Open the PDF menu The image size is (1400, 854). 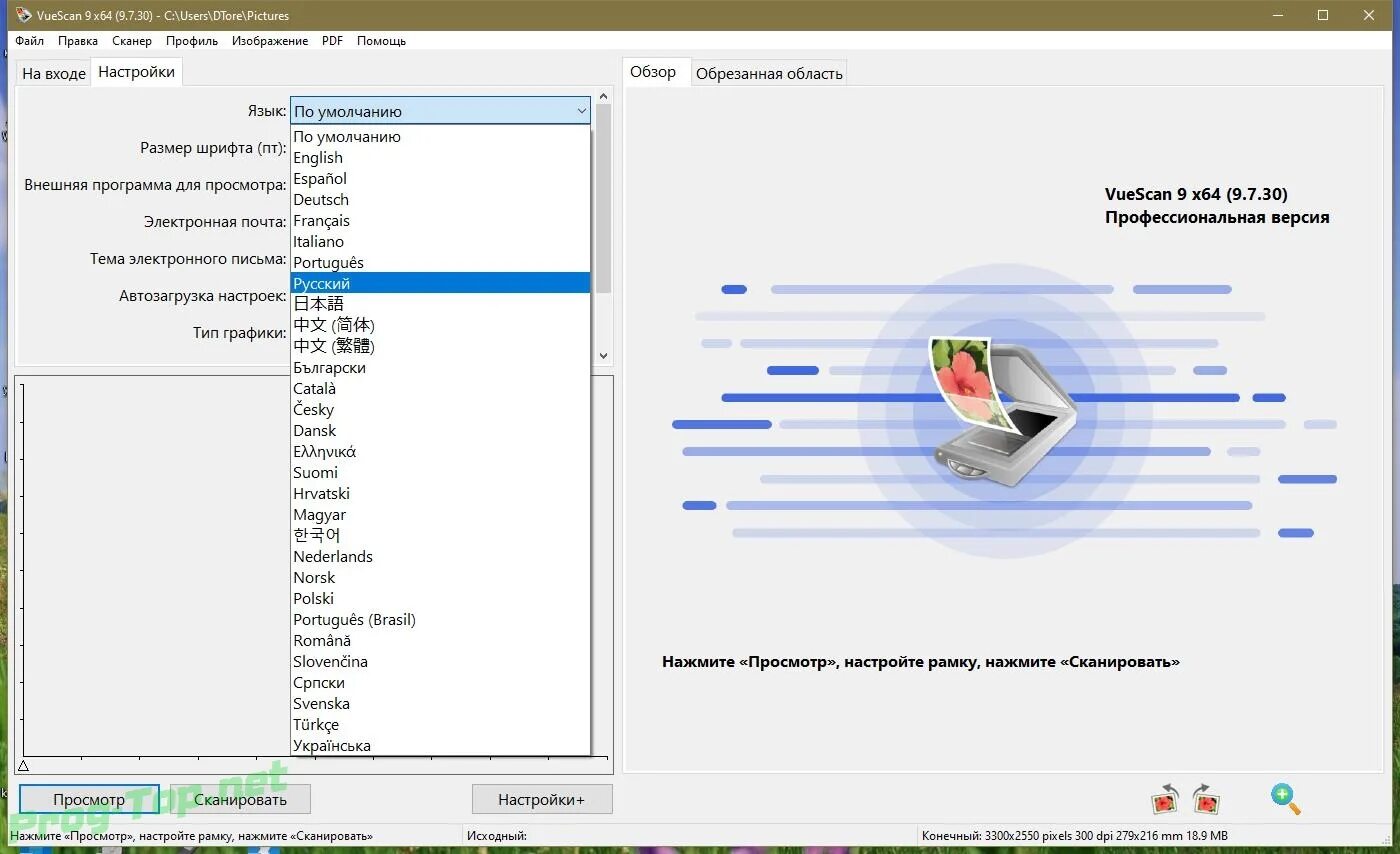point(332,41)
